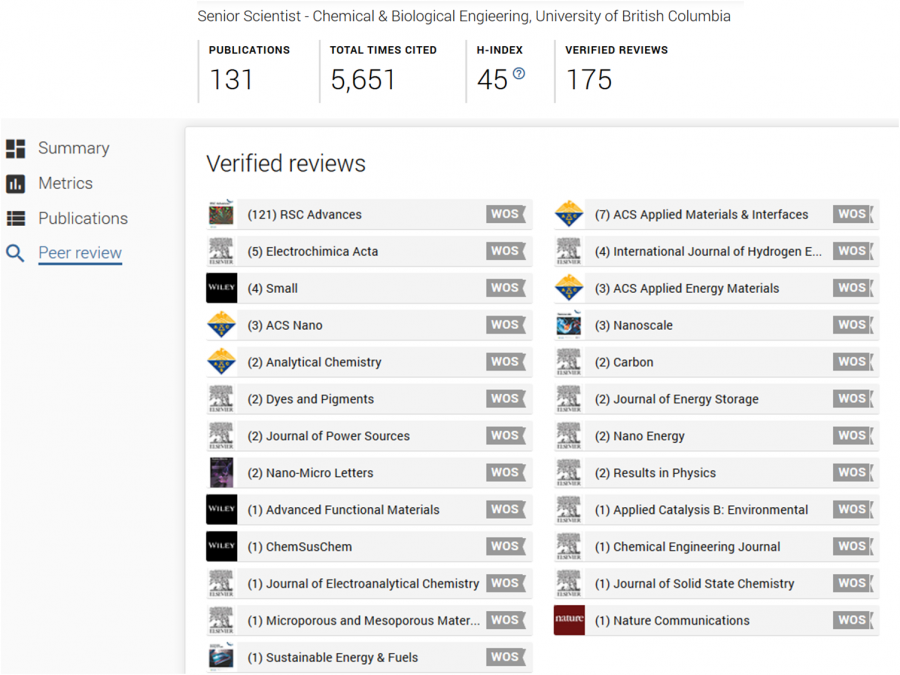Switch to the Metrics tab
Viewport: 900px width, 675px height.
pyautogui.click(x=65, y=183)
